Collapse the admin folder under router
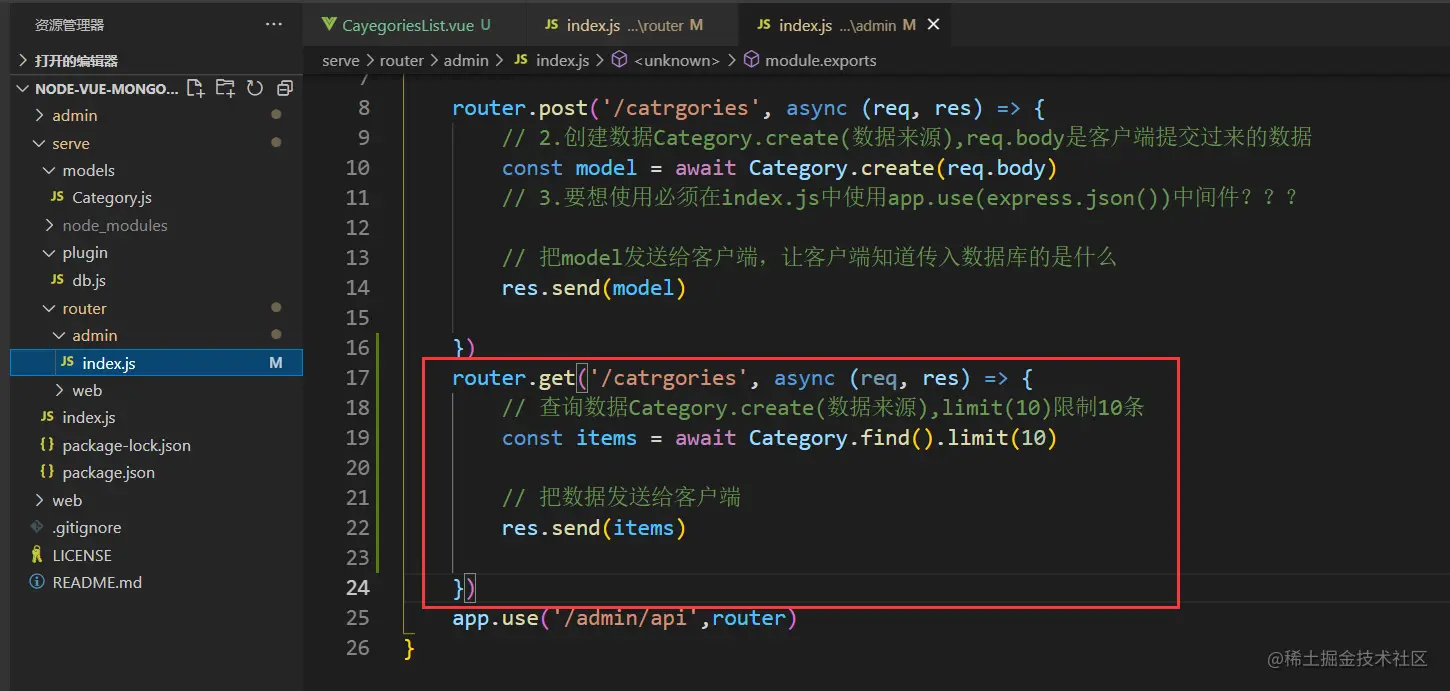 click(x=95, y=335)
